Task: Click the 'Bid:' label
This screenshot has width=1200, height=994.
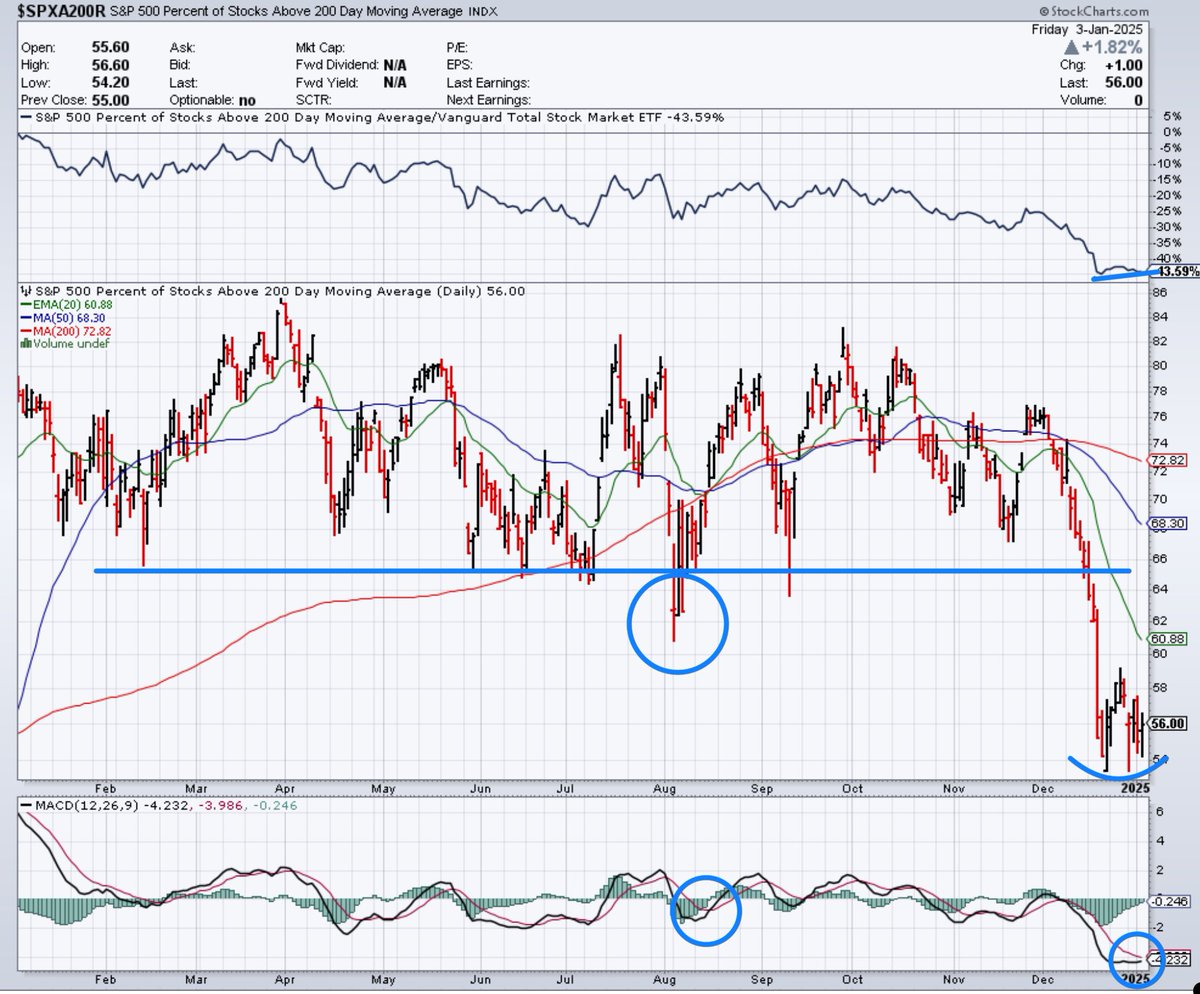Action: tap(182, 65)
